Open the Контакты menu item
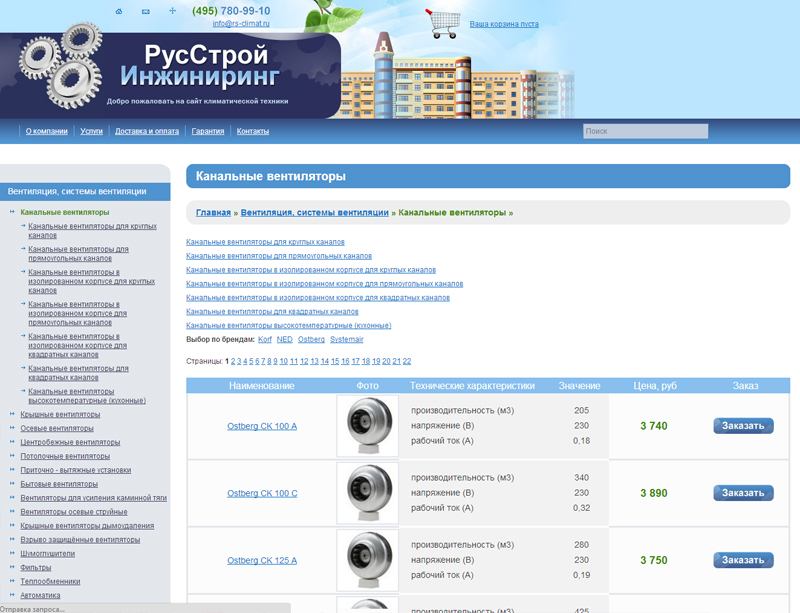Image resolution: width=800 pixels, height=613 pixels. pos(253,131)
